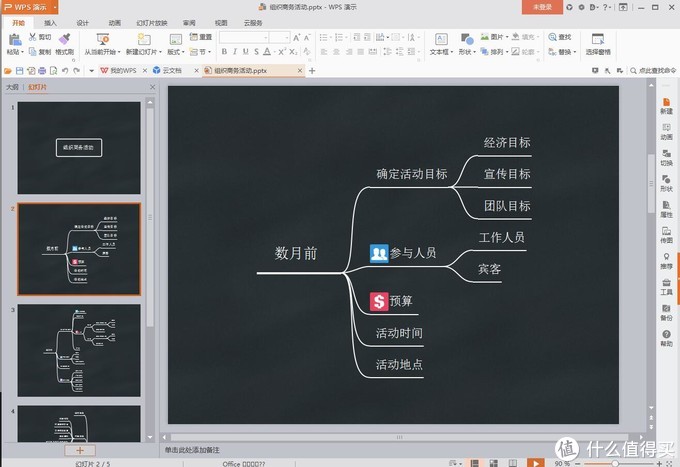
Task: Click the zoom slider handle
Action: (615, 464)
